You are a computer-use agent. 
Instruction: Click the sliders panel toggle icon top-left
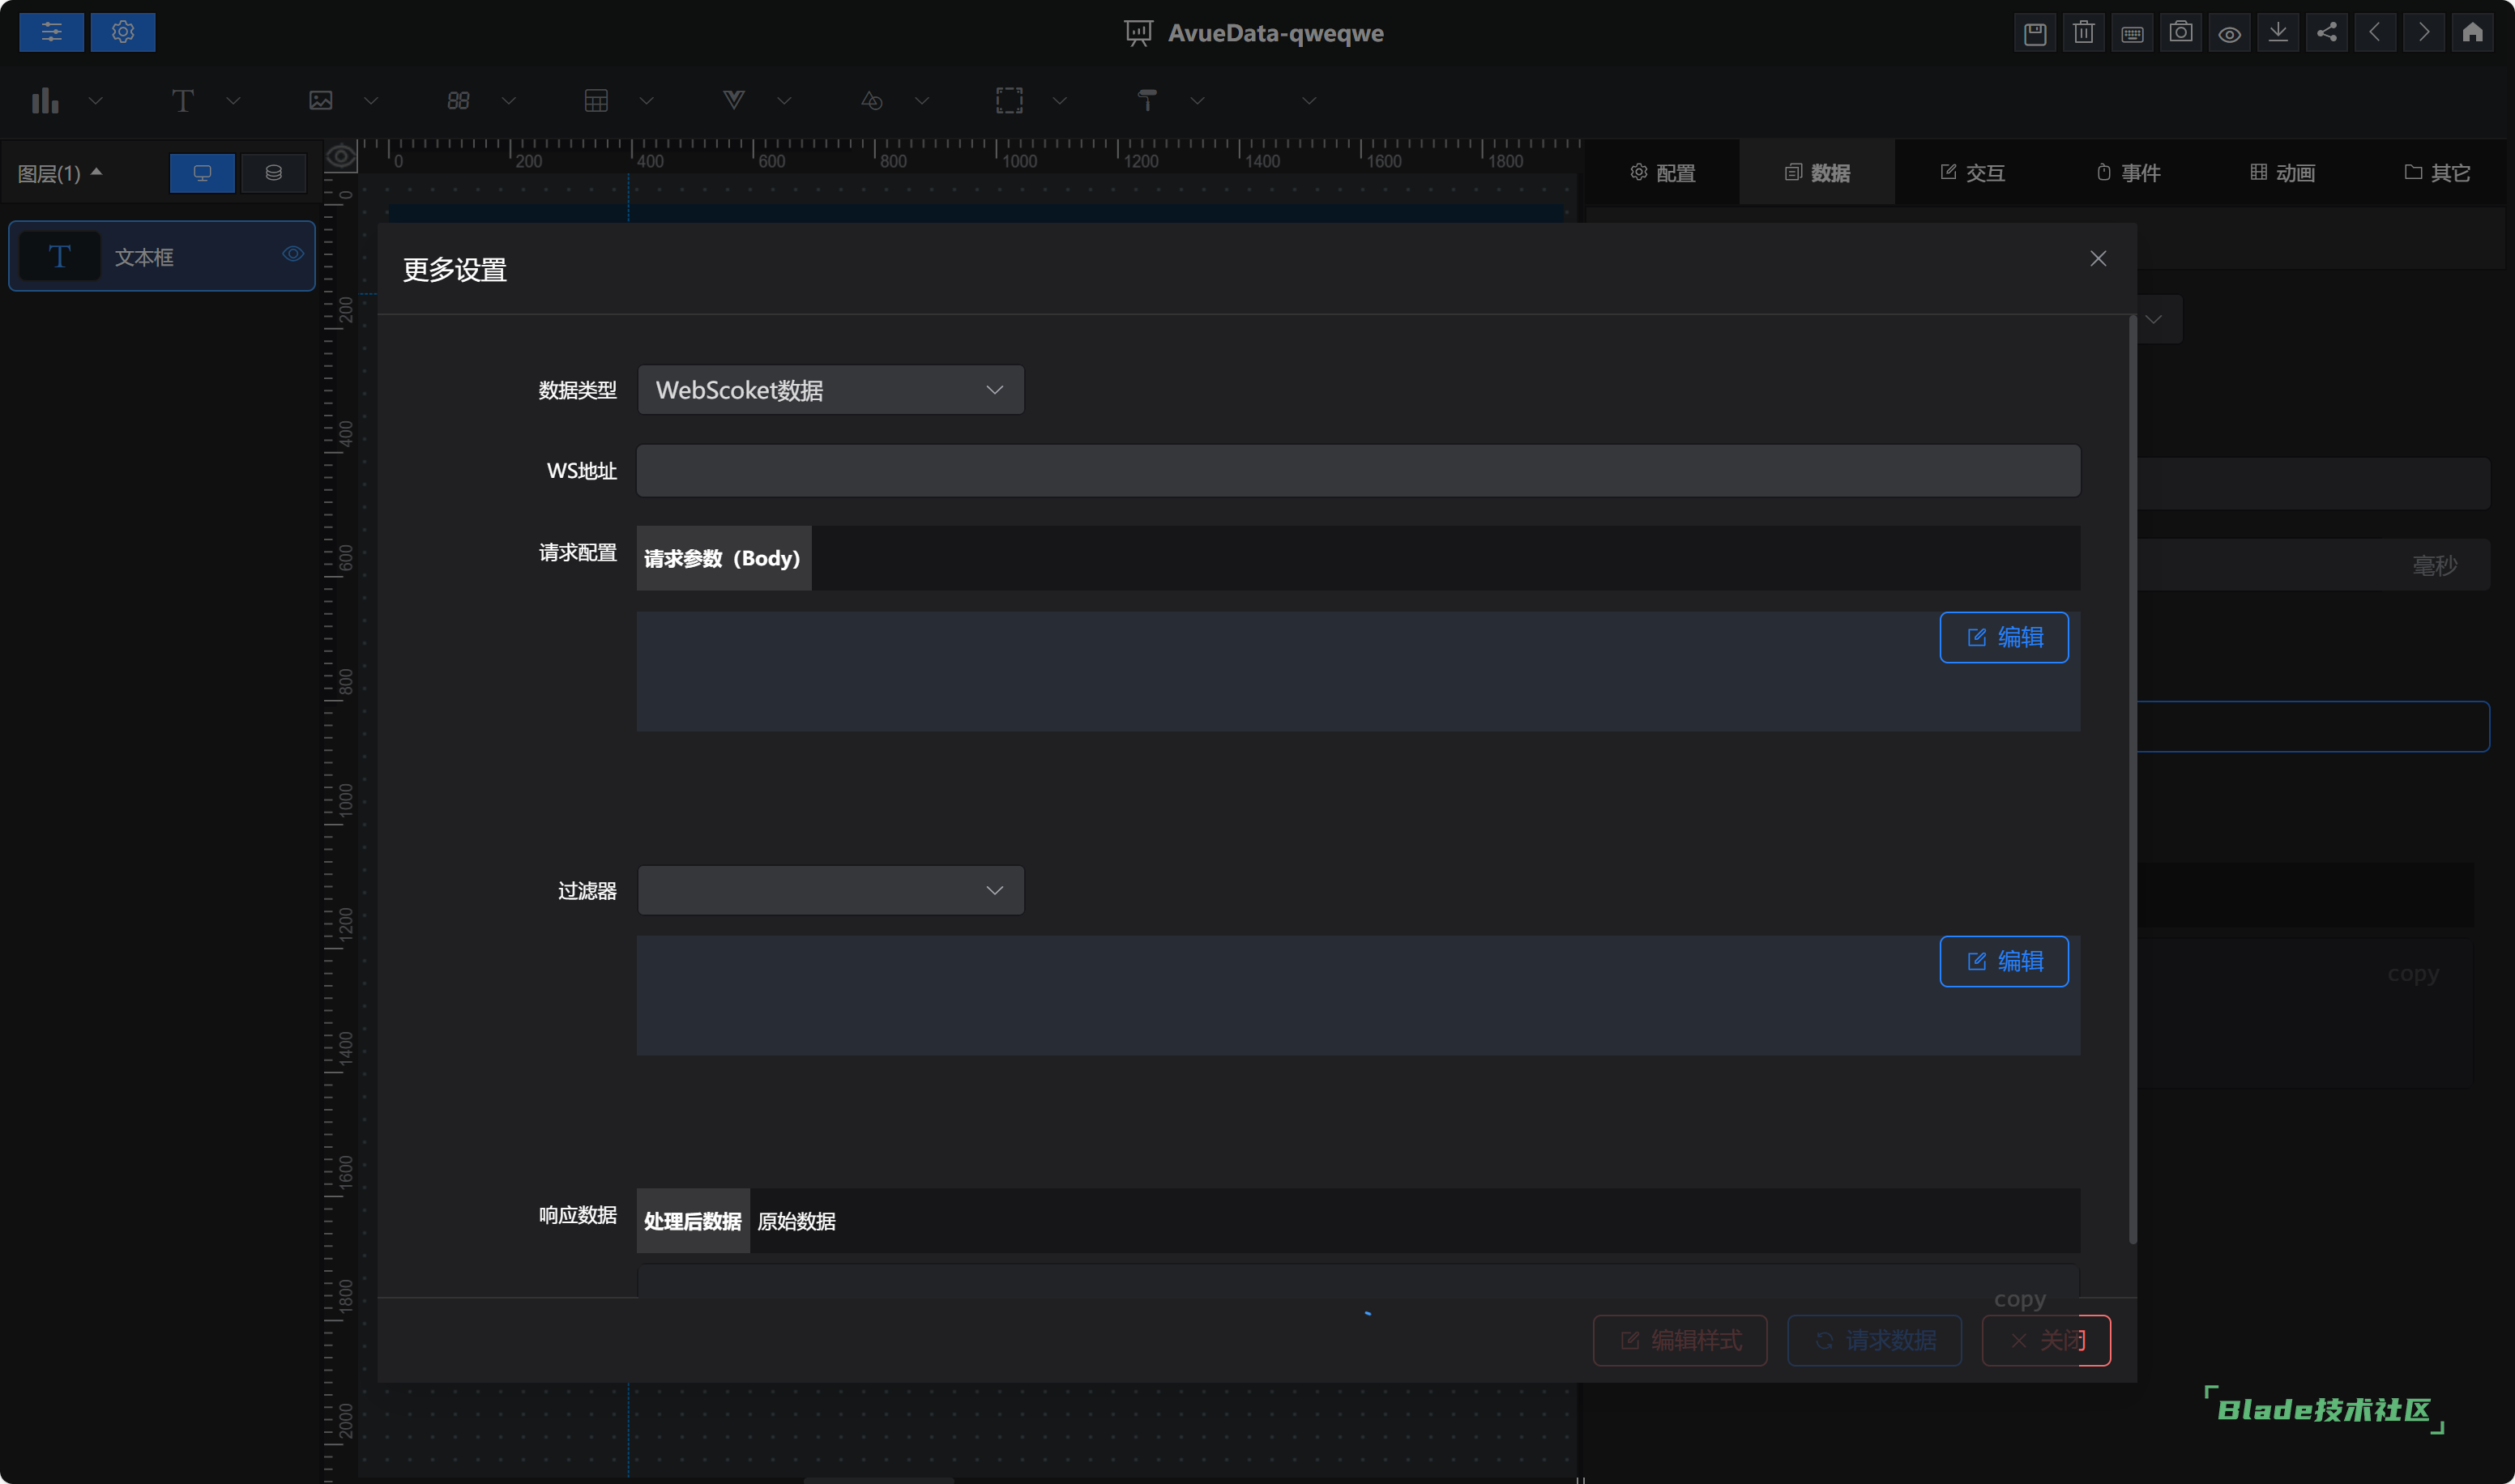click(51, 32)
